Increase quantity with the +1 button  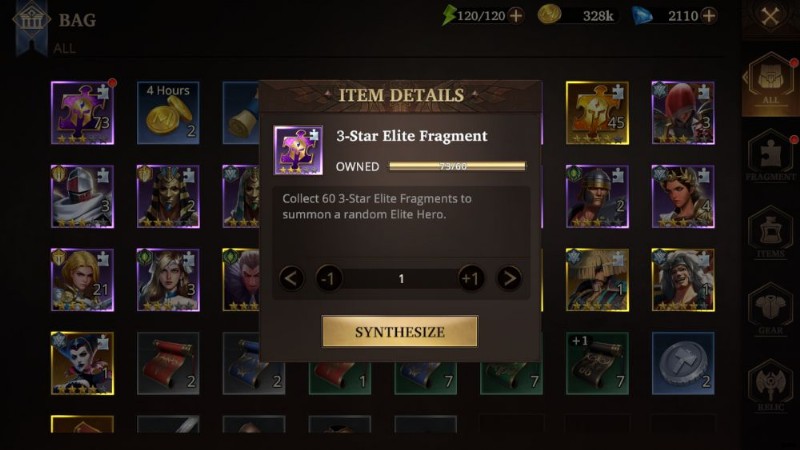click(x=470, y=279)
